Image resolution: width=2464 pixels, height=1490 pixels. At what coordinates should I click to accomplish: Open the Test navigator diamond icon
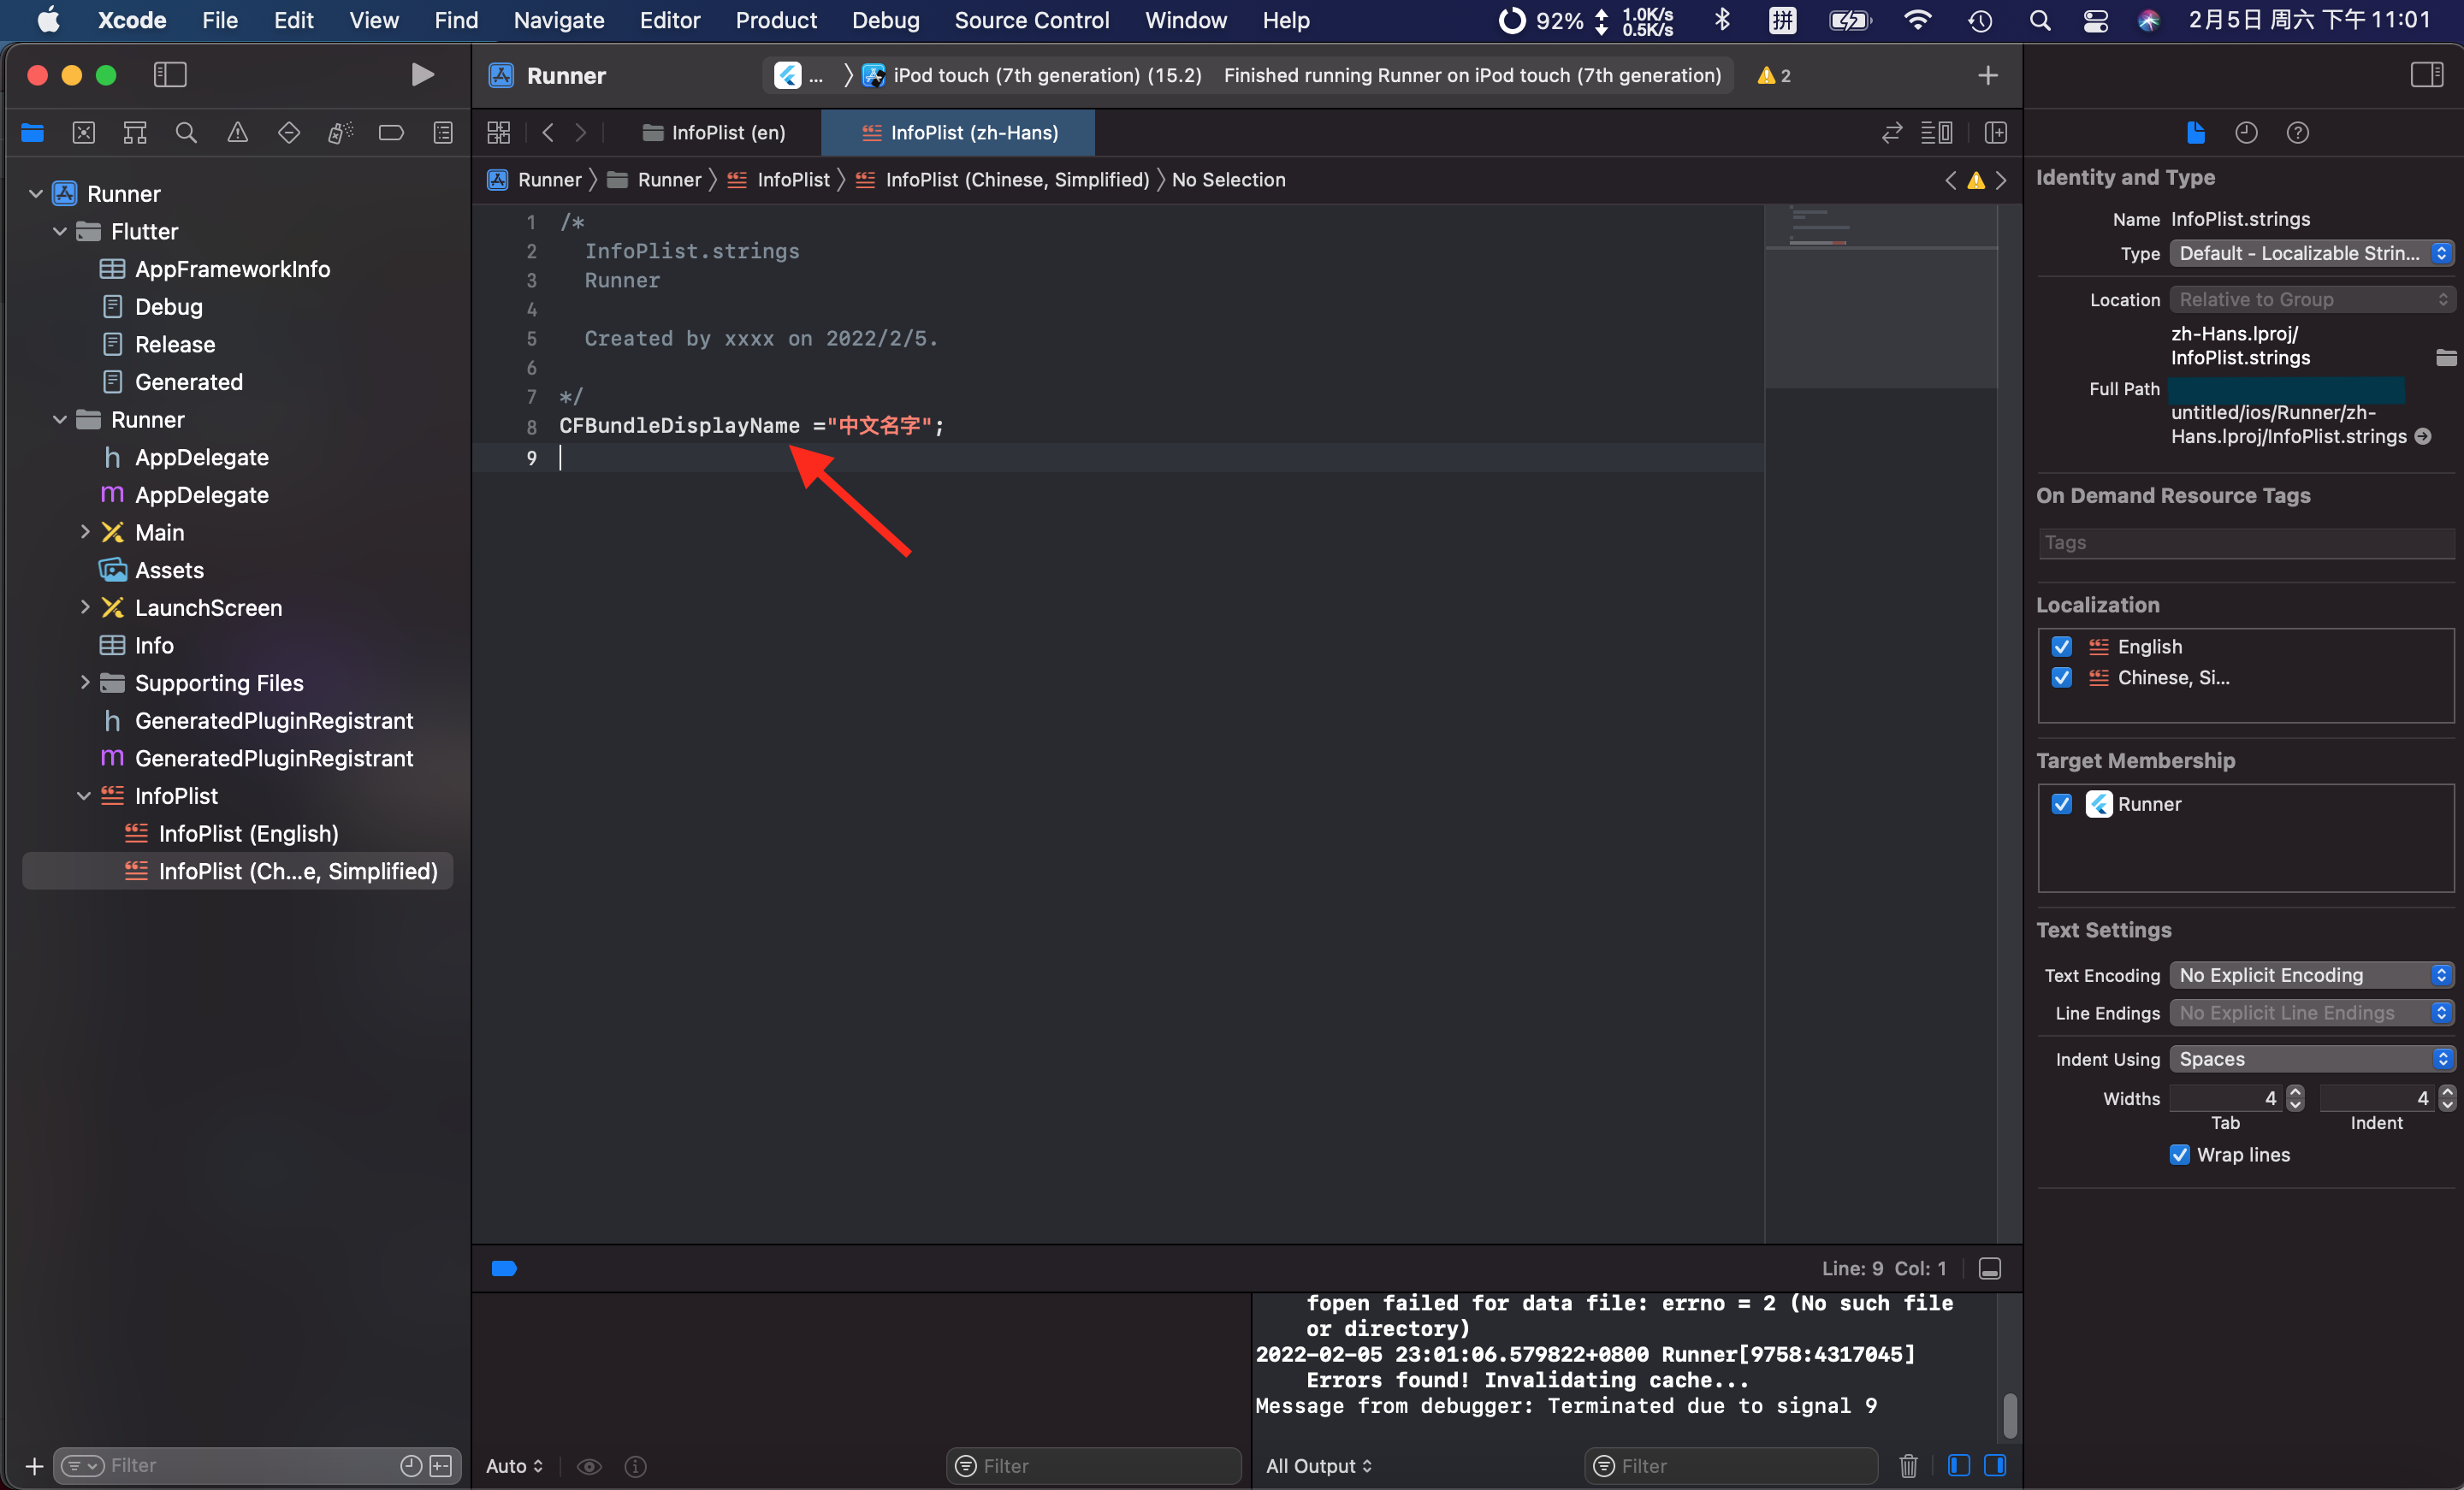(289, 133)
